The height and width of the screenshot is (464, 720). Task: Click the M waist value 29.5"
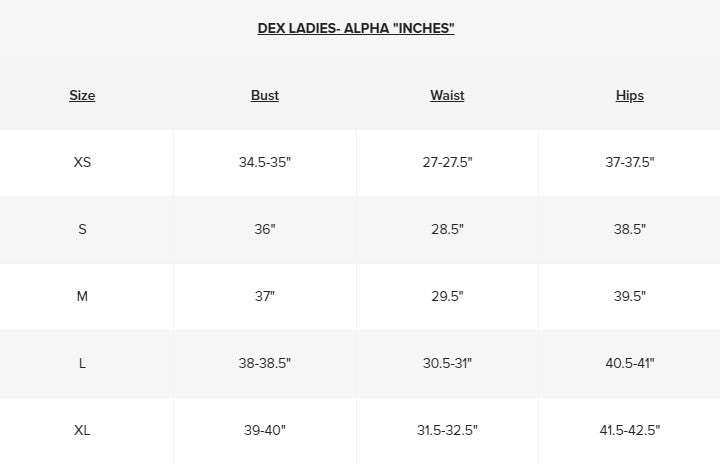click(x=447, y=296)
